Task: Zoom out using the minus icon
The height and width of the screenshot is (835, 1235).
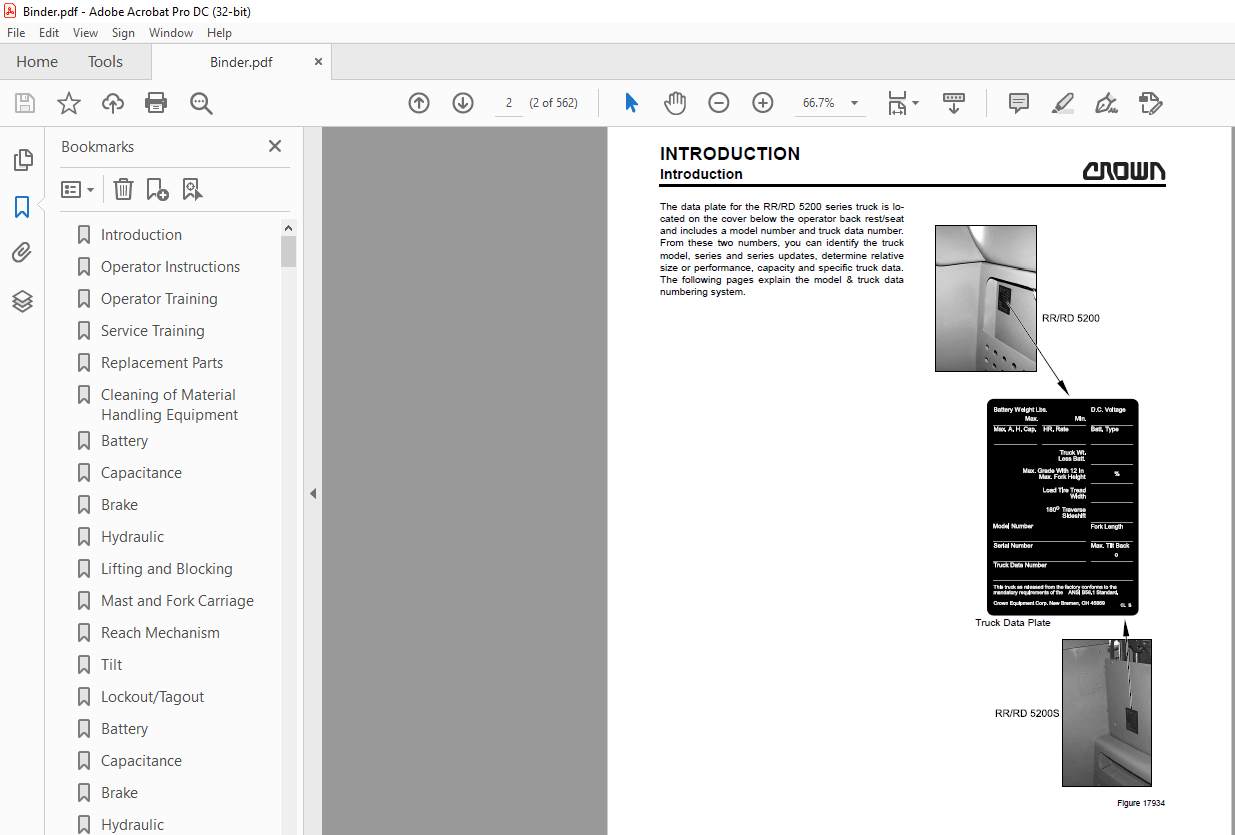Action: pyautogui.click(x=718, y=103)
